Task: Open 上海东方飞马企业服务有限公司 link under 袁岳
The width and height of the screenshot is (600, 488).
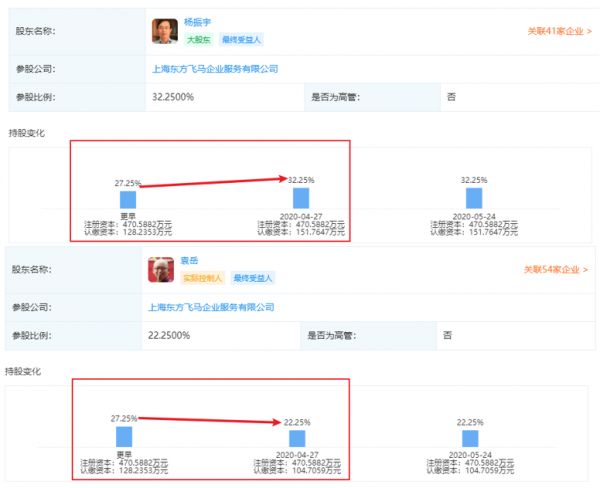Action: click(x=211, y=307)
